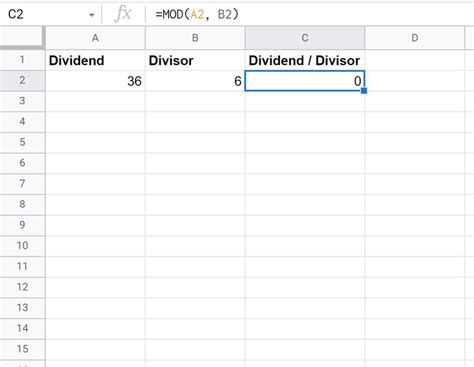Click the blue fill handle on cell C2
Viewport: 474px width, 367px height.
pyautogui.click(x=364, y=90)
